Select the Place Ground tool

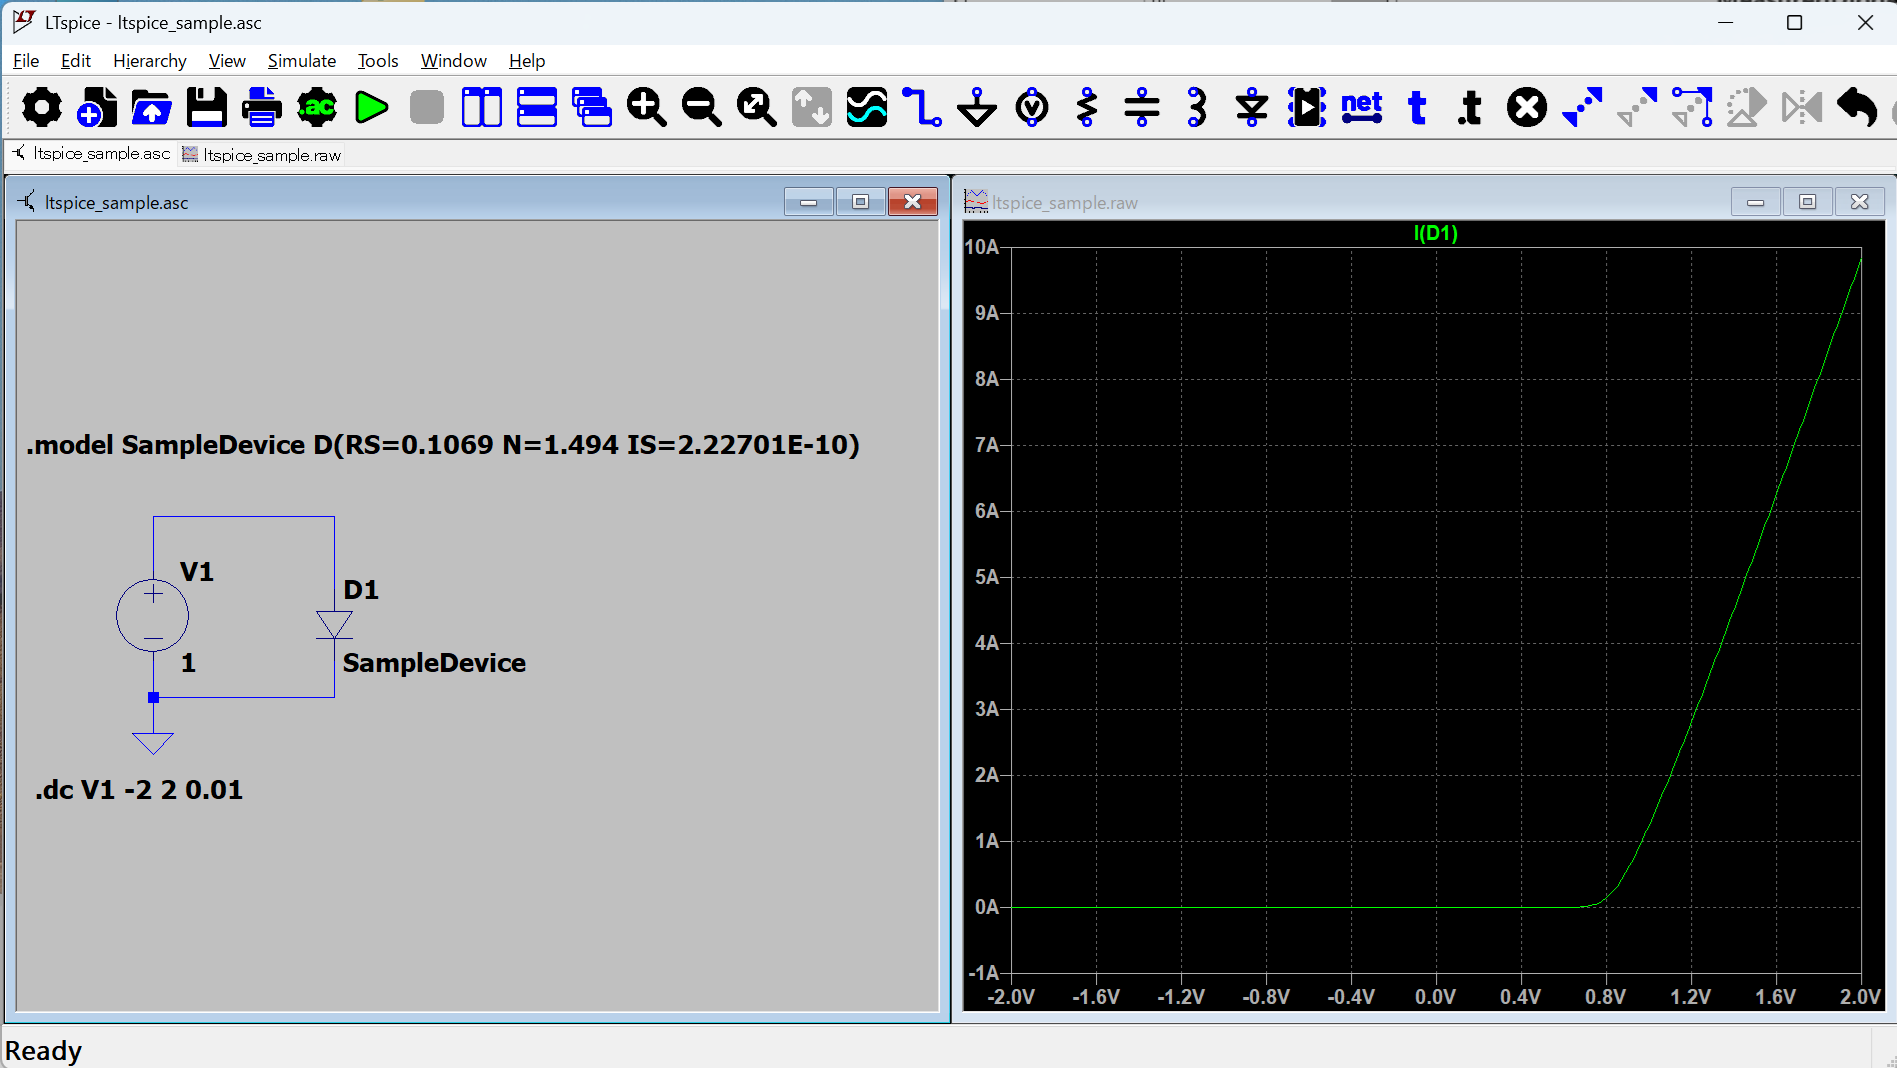click(976, 108)
